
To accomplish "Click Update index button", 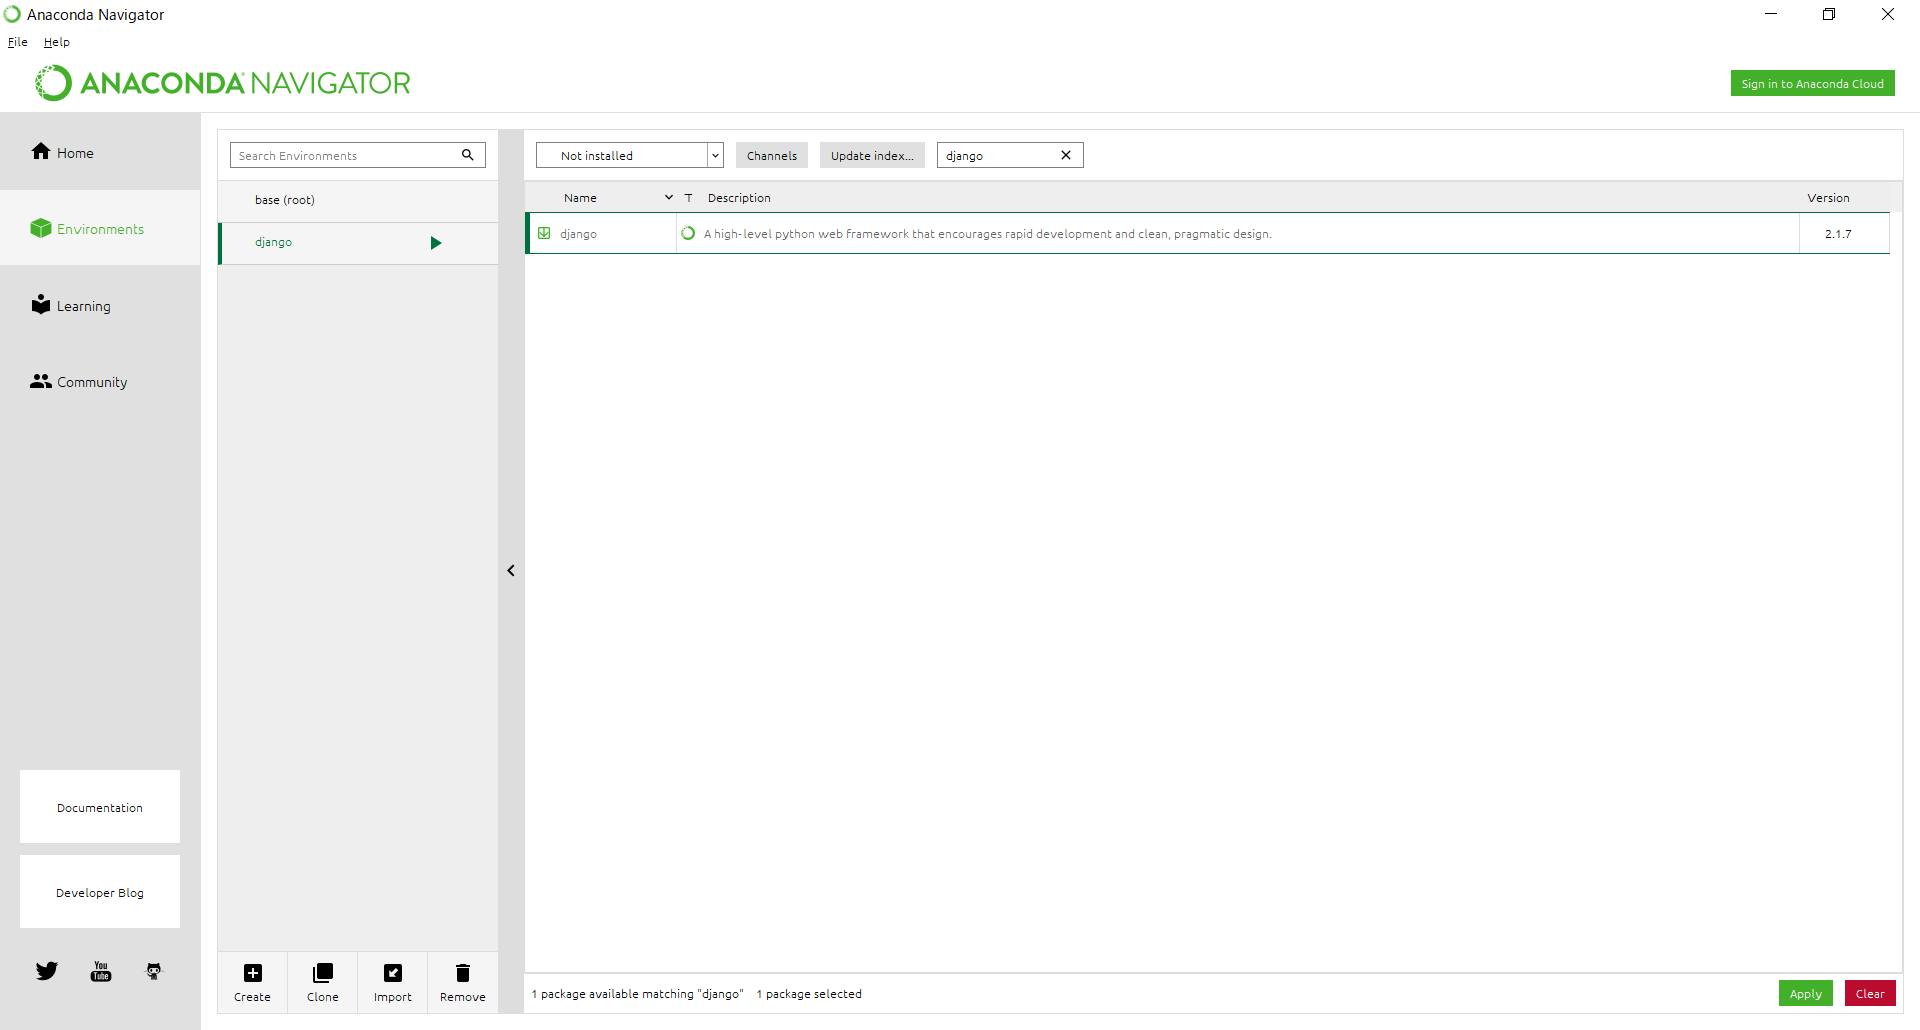I will coord(872,155).
